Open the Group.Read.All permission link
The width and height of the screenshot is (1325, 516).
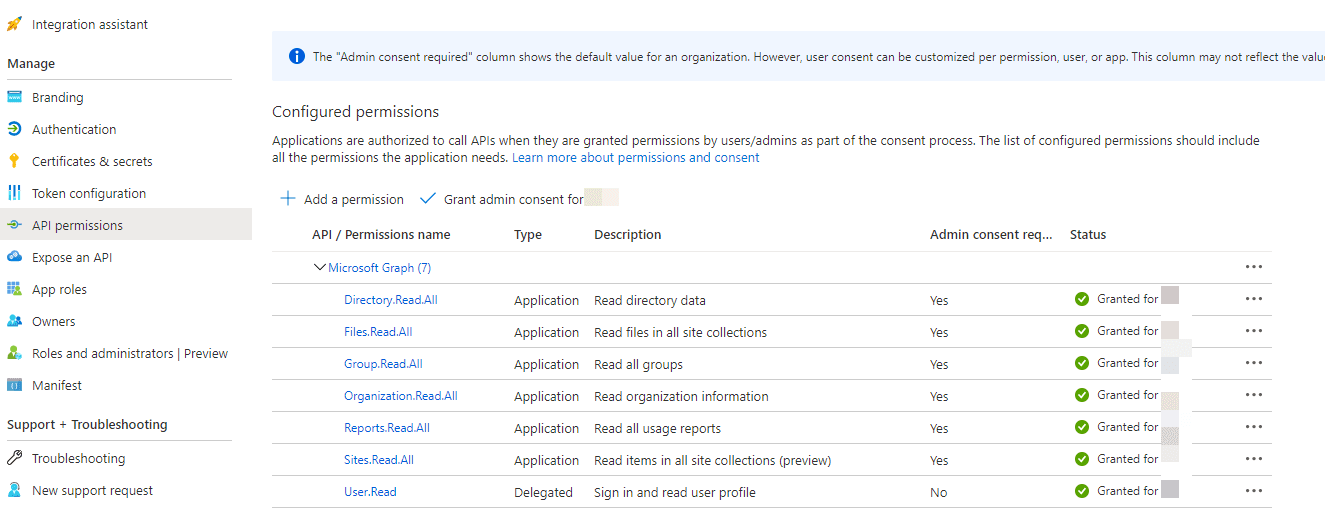[x=383, y=364]
